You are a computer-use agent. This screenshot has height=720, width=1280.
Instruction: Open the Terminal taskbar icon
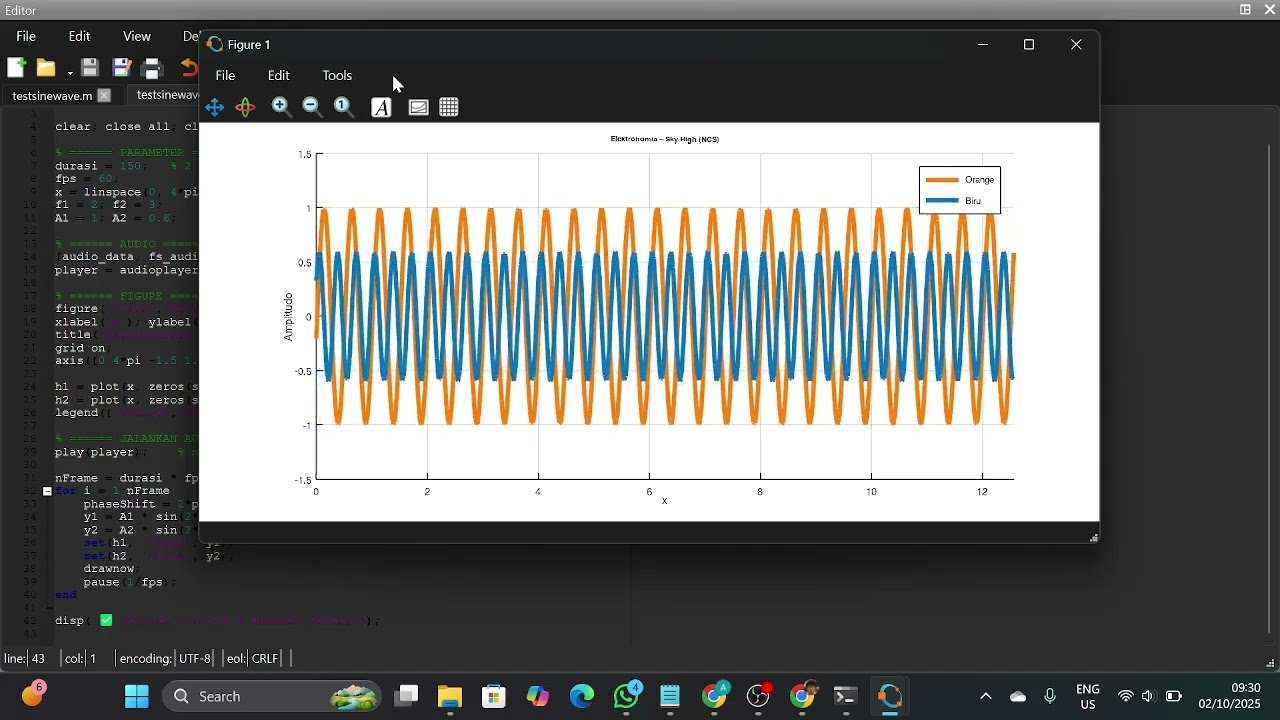[x=847, y=697]
